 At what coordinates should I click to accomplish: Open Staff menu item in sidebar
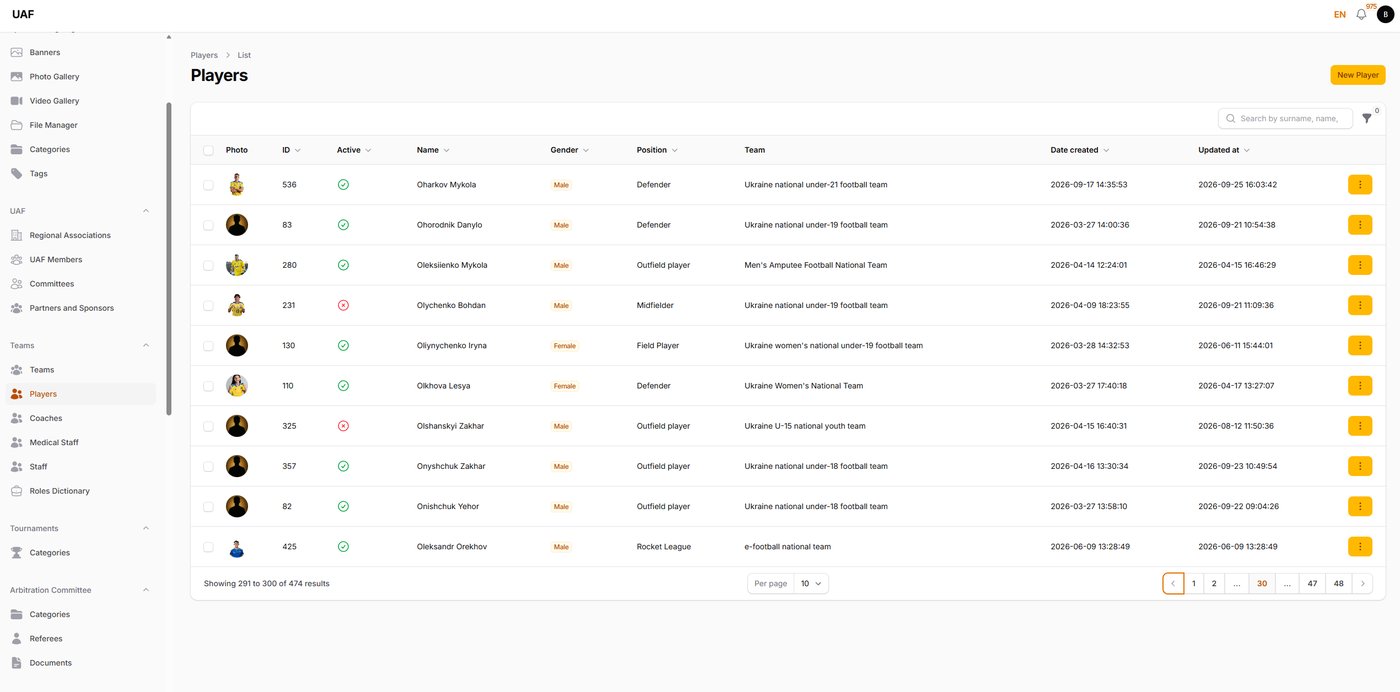coord(80,467)
